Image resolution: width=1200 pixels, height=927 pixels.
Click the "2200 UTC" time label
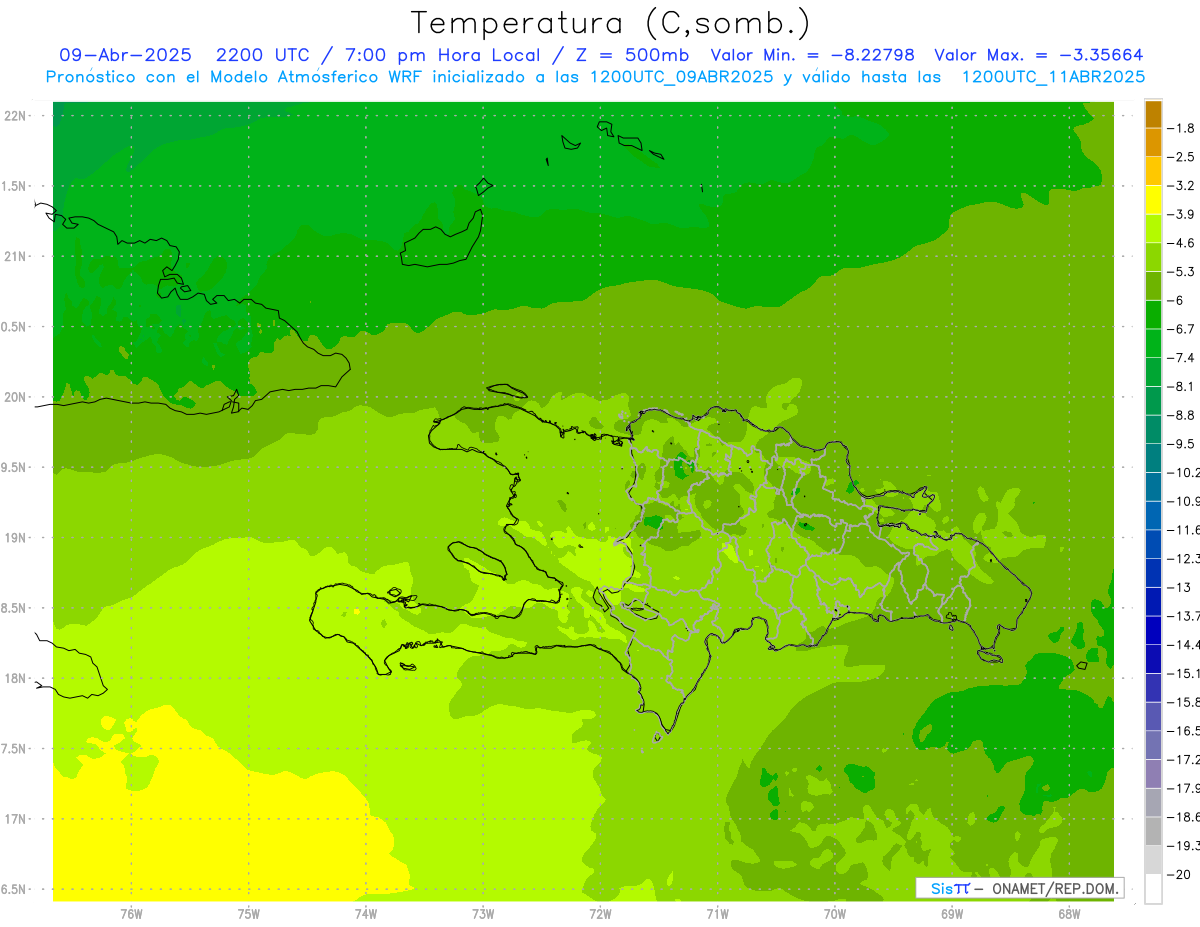[x=262, y=55]
